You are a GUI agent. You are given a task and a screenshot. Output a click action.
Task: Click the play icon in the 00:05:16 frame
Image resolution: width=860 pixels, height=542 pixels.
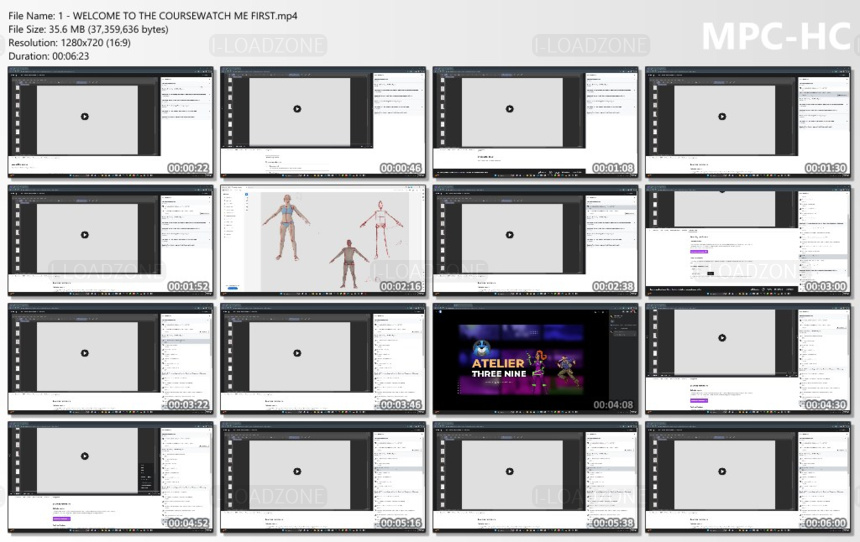(297, 471)
